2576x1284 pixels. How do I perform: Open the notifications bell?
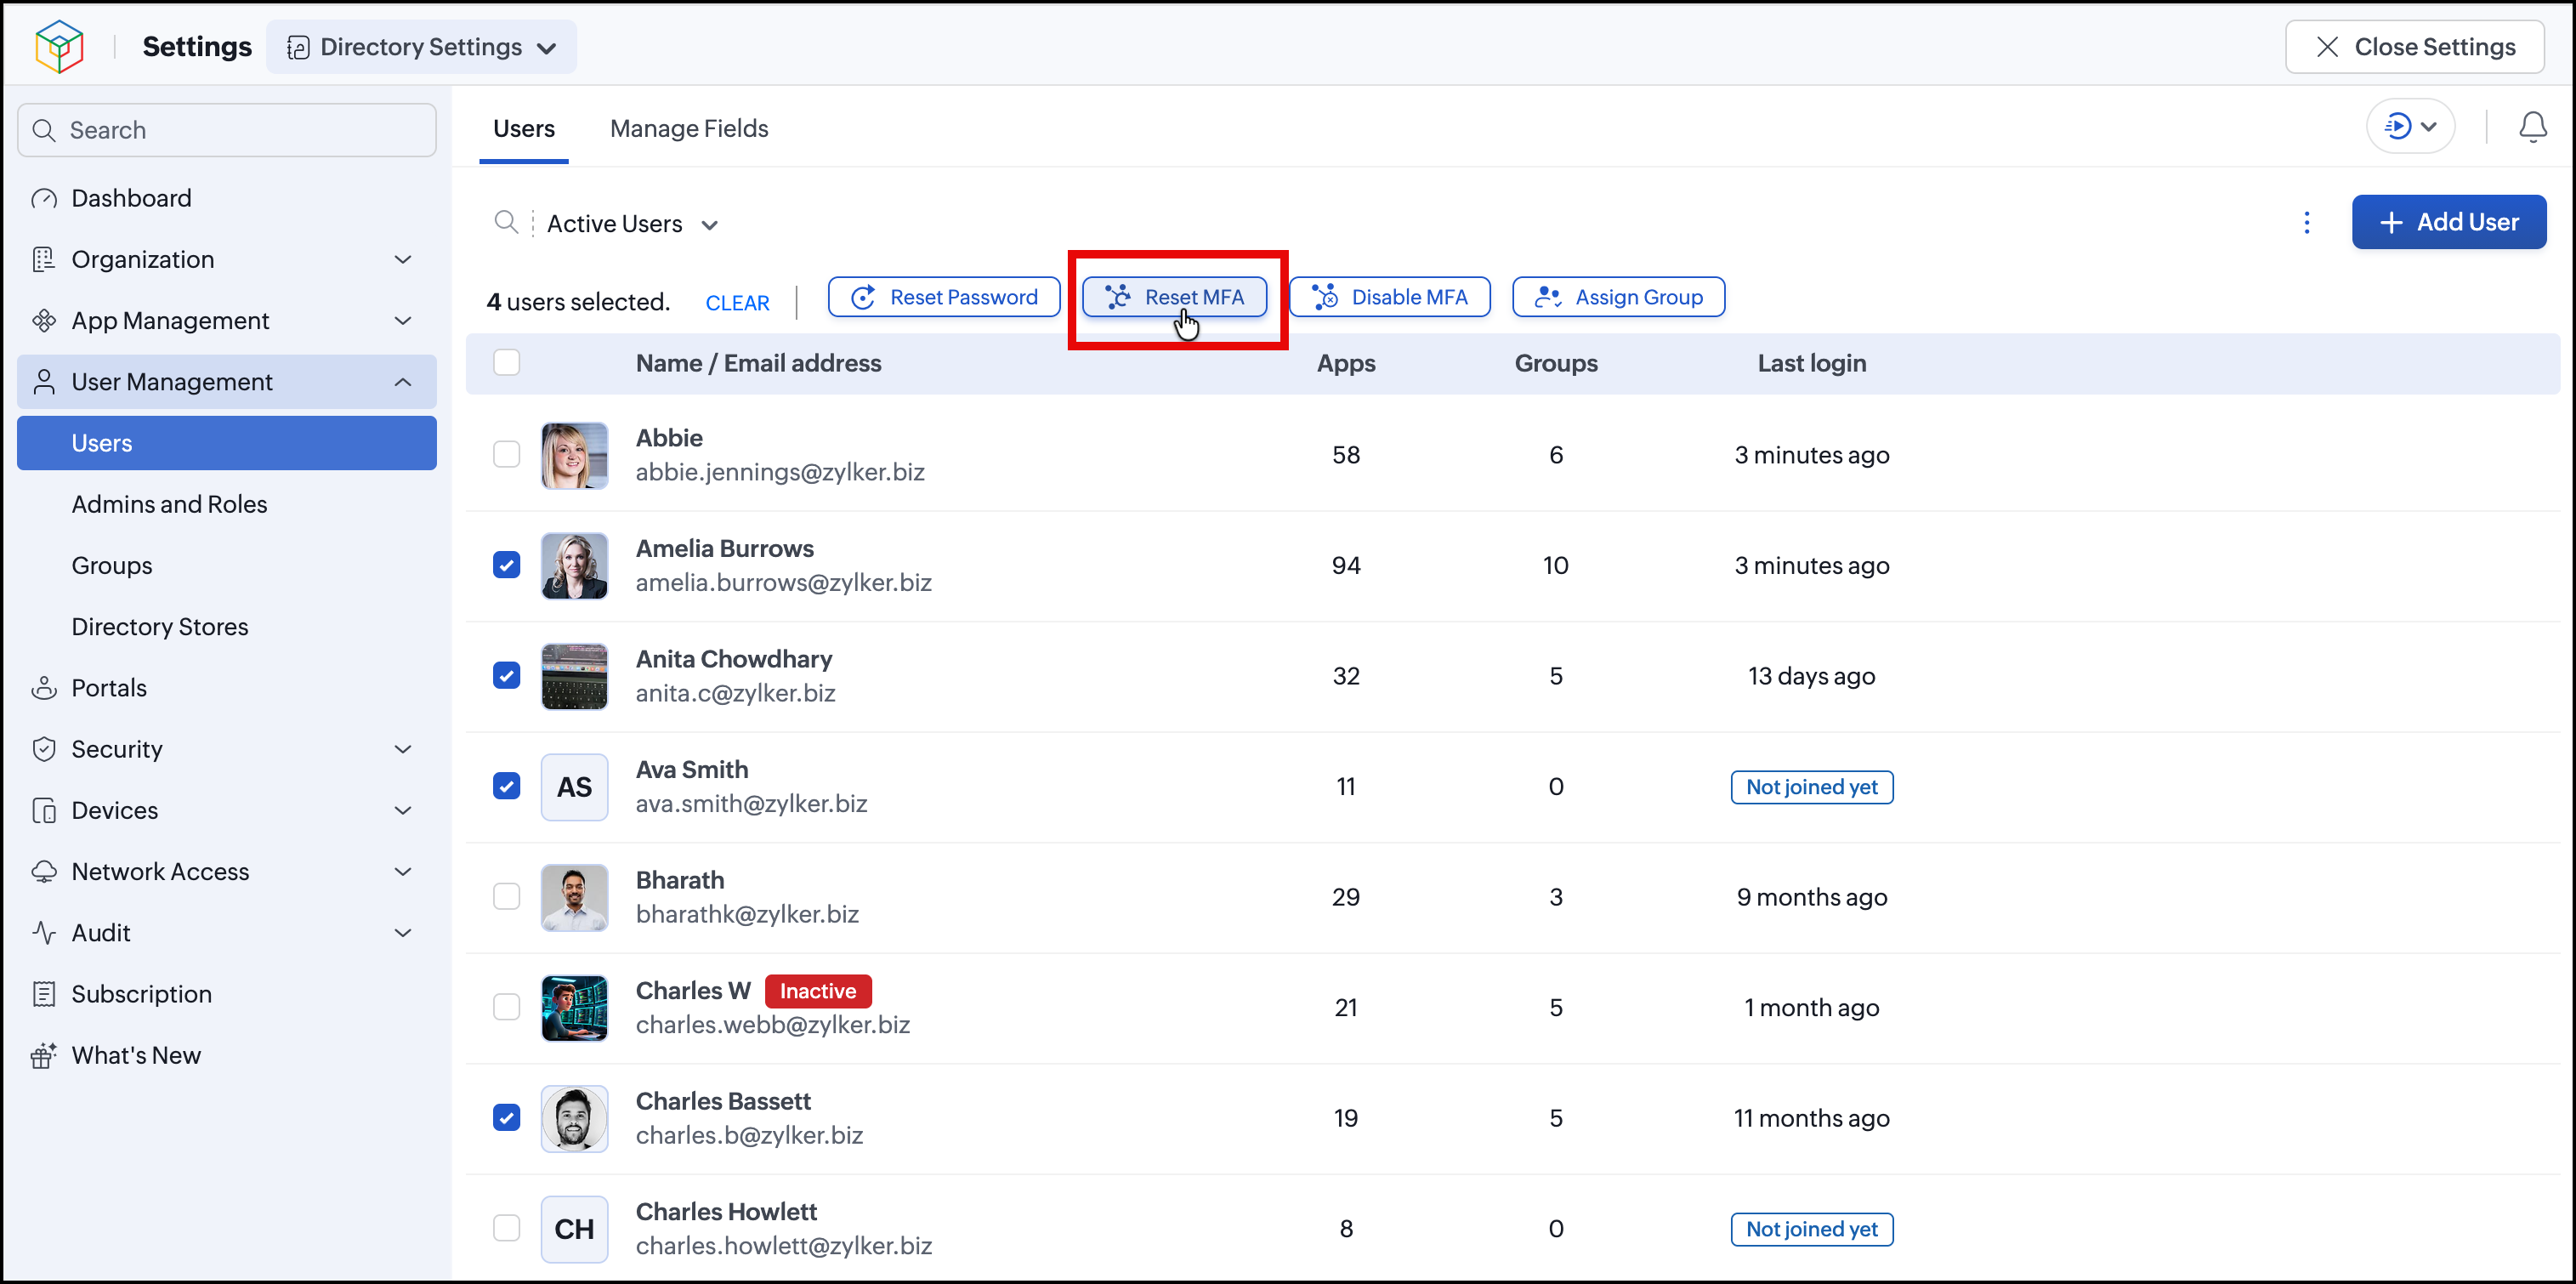[x=2532, y=127]
